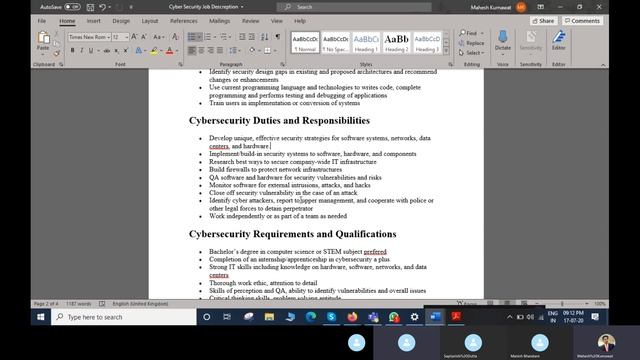Apply superscript formatting

coord(126,51)
